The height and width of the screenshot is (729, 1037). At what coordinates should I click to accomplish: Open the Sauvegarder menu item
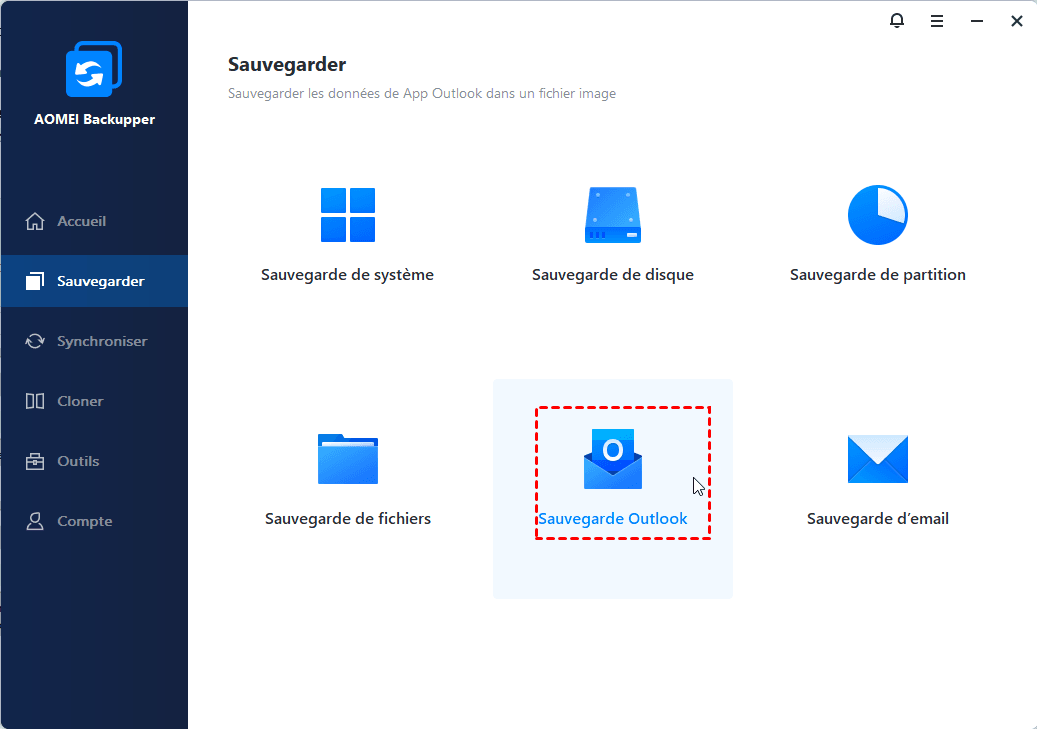pos(94,281)
